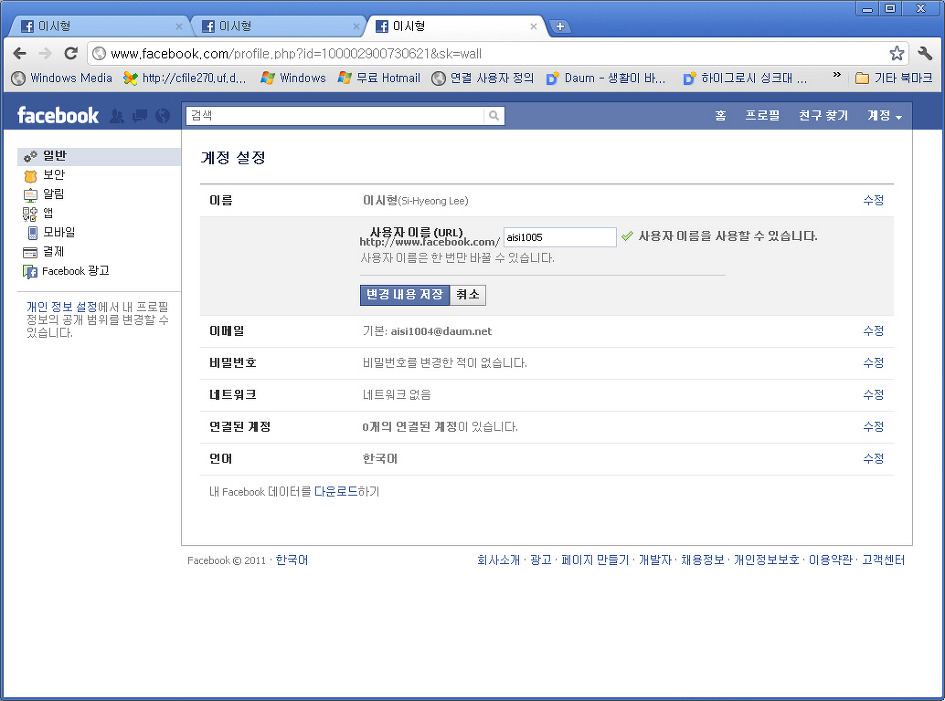This screenshot has height=701, width=945.
Task: Click 수정 for 네트워크 row
Action: click(x=874, y=395)
